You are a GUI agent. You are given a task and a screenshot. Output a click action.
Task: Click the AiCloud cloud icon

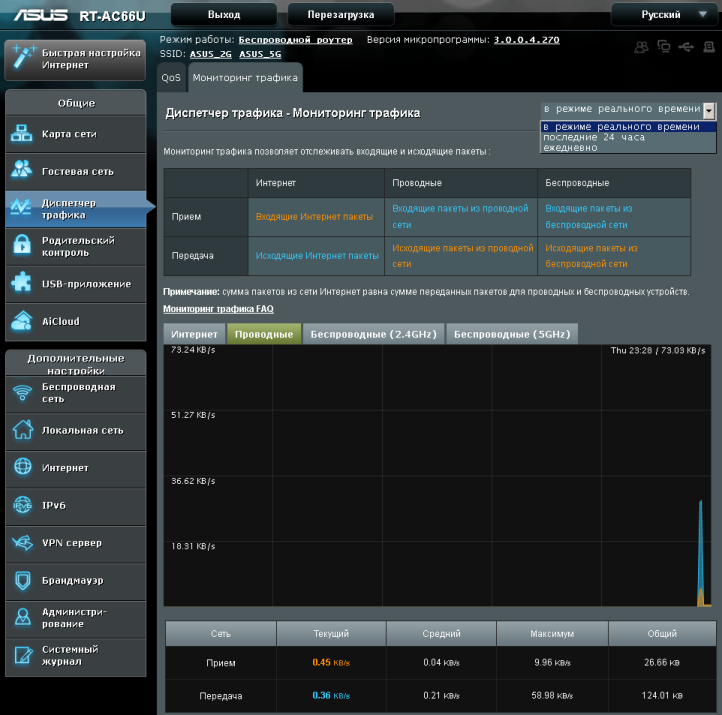pos(22,321)
